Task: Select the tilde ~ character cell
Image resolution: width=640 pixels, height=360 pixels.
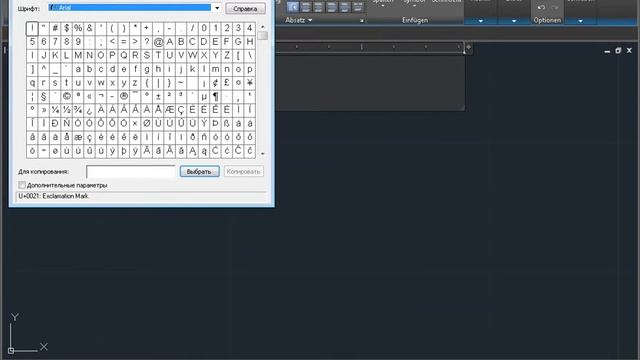Action: (181, 82)
